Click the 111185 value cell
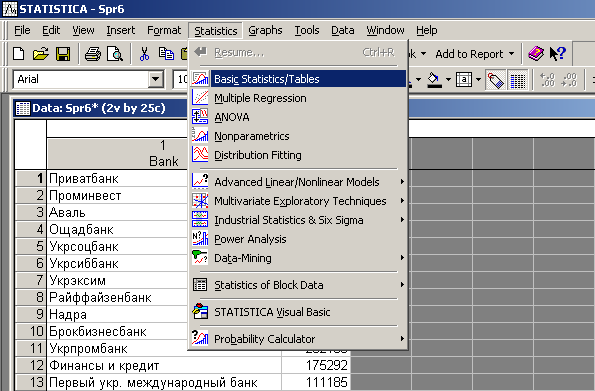 [316, 382]
